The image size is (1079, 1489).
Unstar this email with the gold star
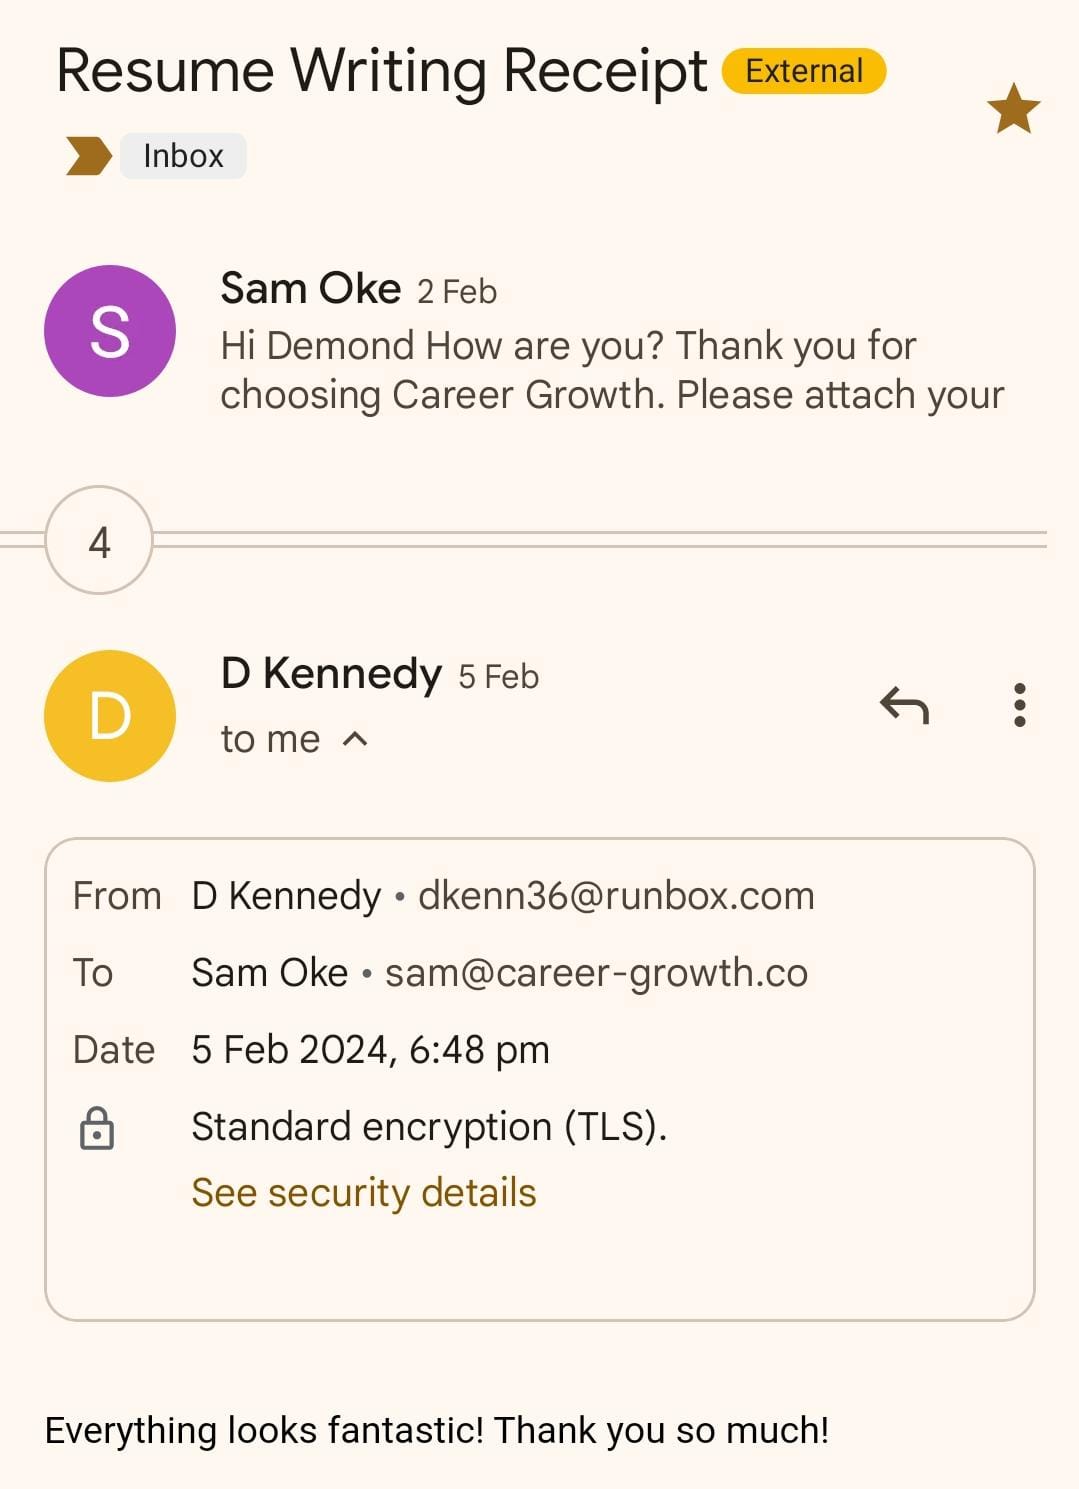click(x=1013, y=108)
